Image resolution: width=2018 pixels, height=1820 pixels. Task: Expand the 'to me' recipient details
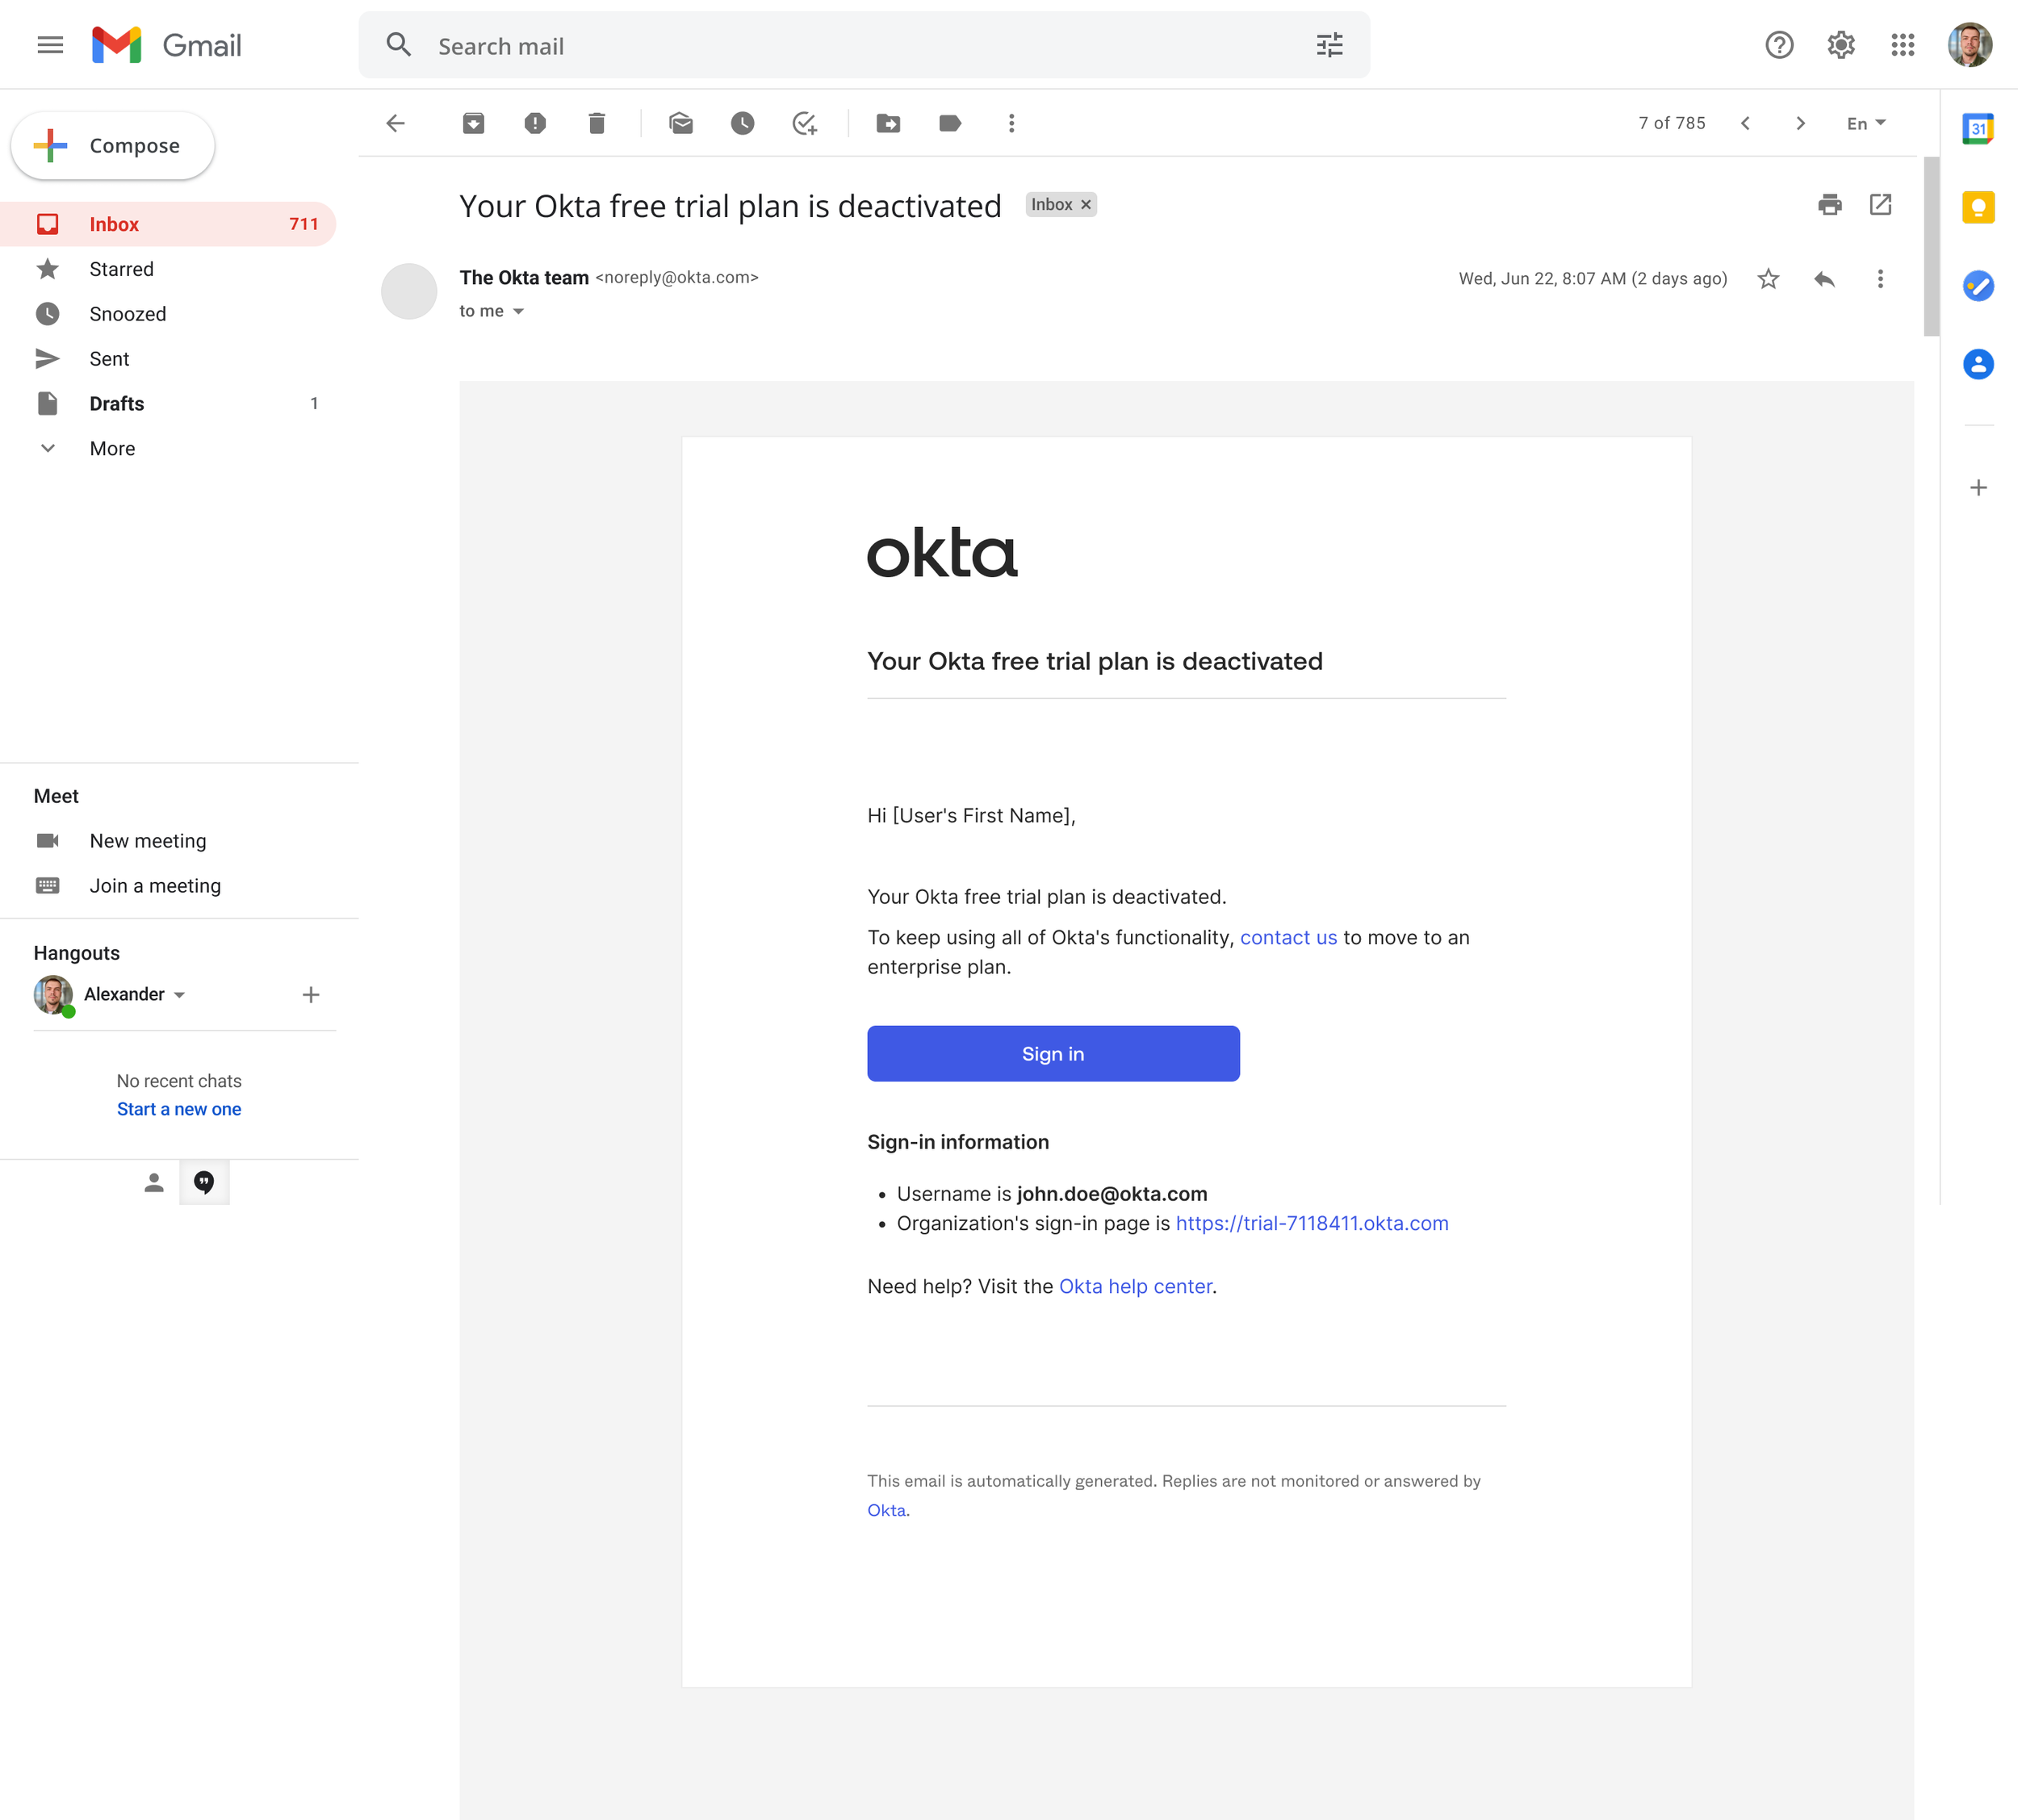(x=518, y=312)
